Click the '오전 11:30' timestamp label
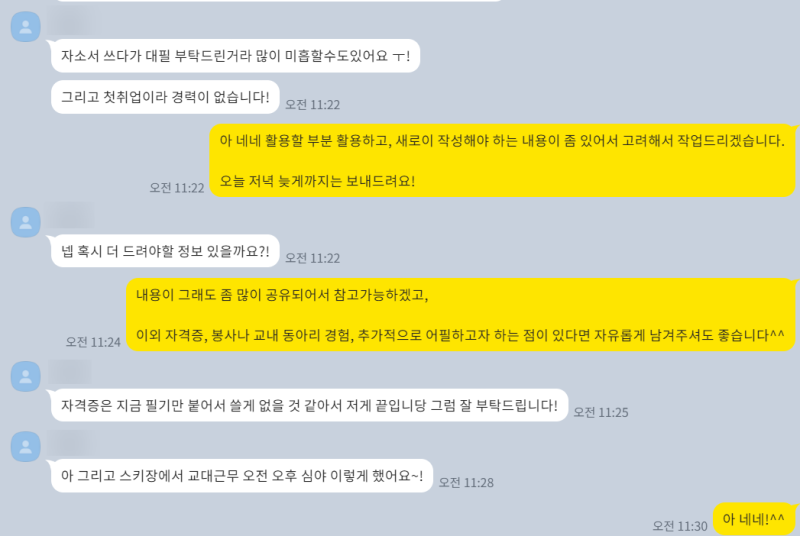800x536 pixels. [x=680, y=526]
